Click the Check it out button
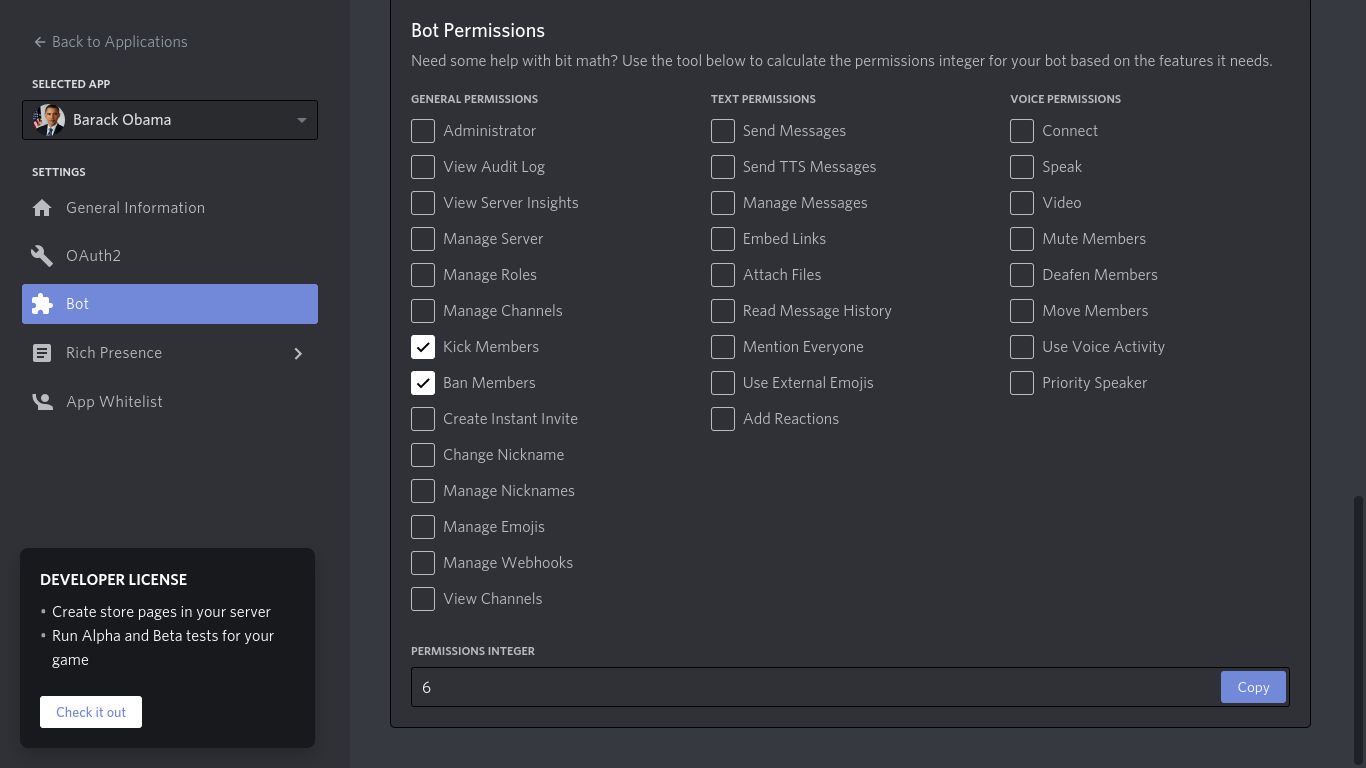Screen dimensions: 1366x768 coord(91,712)
